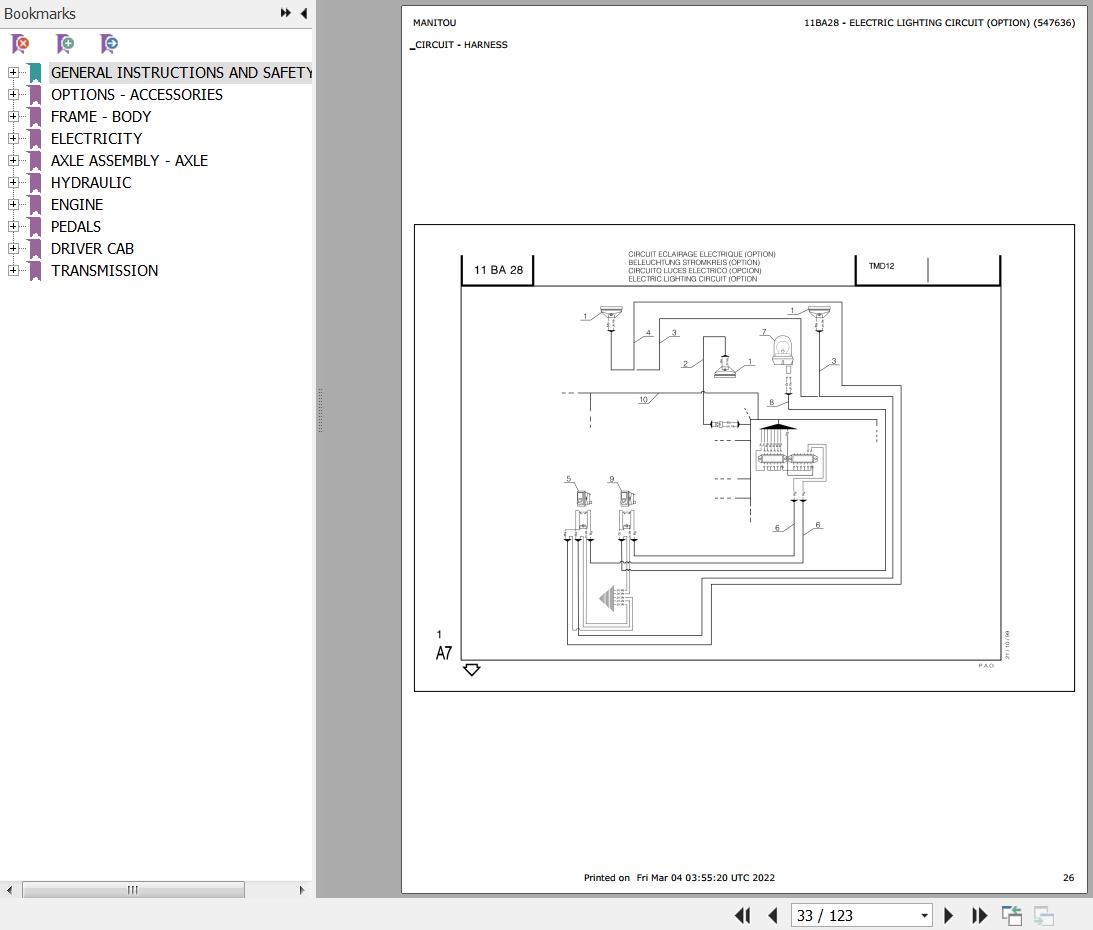Click the add bookmark icon
This screenshot has width=1093, height=930.
pos(65,44)
